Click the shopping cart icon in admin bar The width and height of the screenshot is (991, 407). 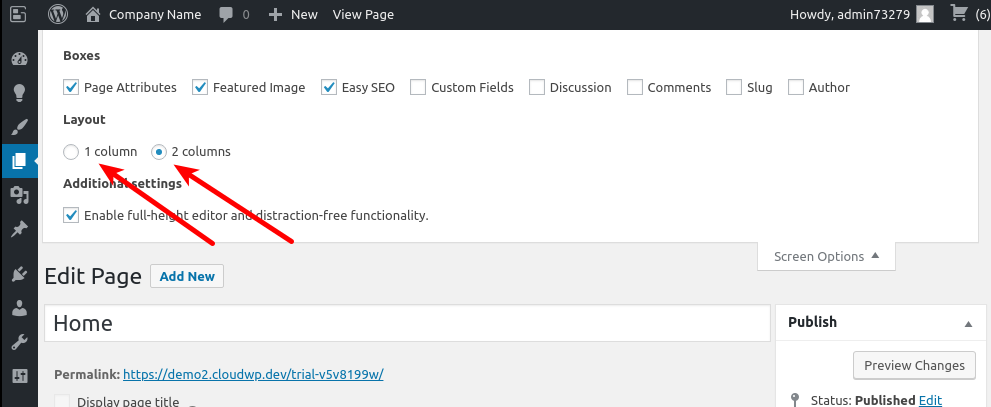pos(958,14)
